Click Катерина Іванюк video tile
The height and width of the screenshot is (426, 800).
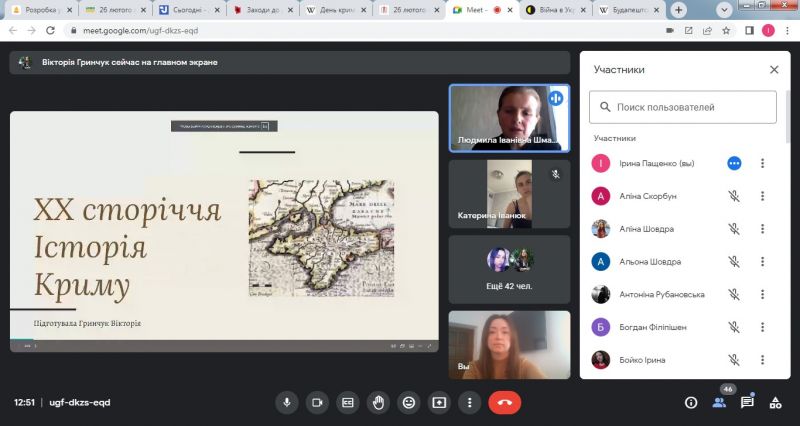pos(509,194)
